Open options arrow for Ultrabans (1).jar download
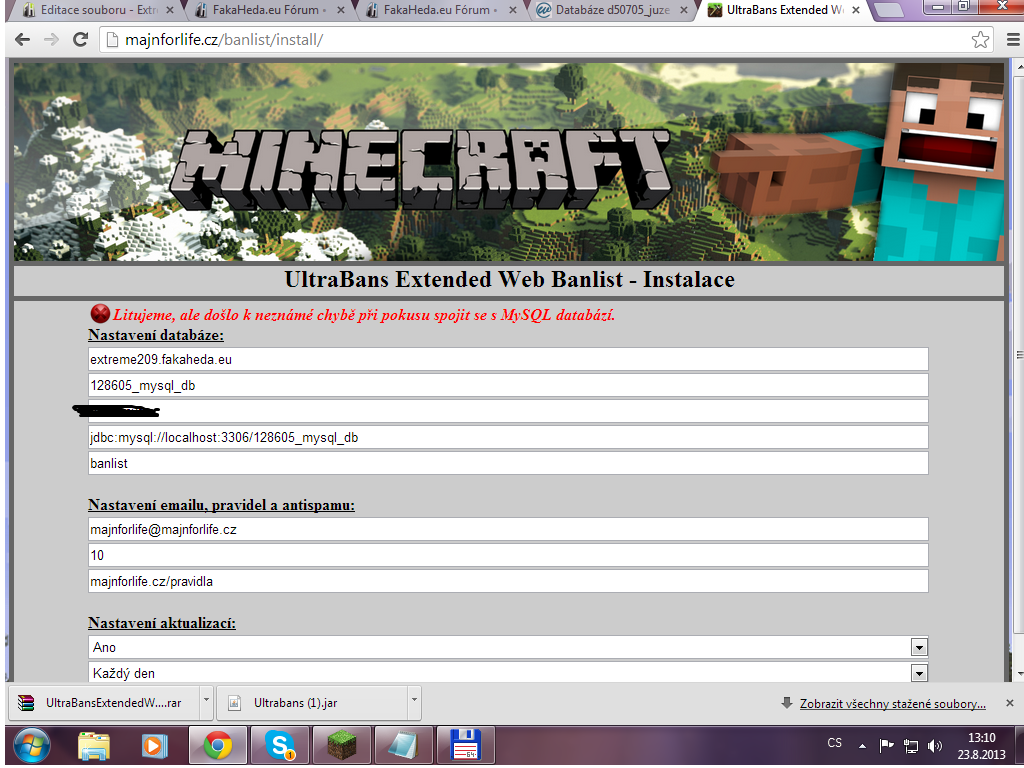This screenshot has height=768, width=1024. [414, 703]
